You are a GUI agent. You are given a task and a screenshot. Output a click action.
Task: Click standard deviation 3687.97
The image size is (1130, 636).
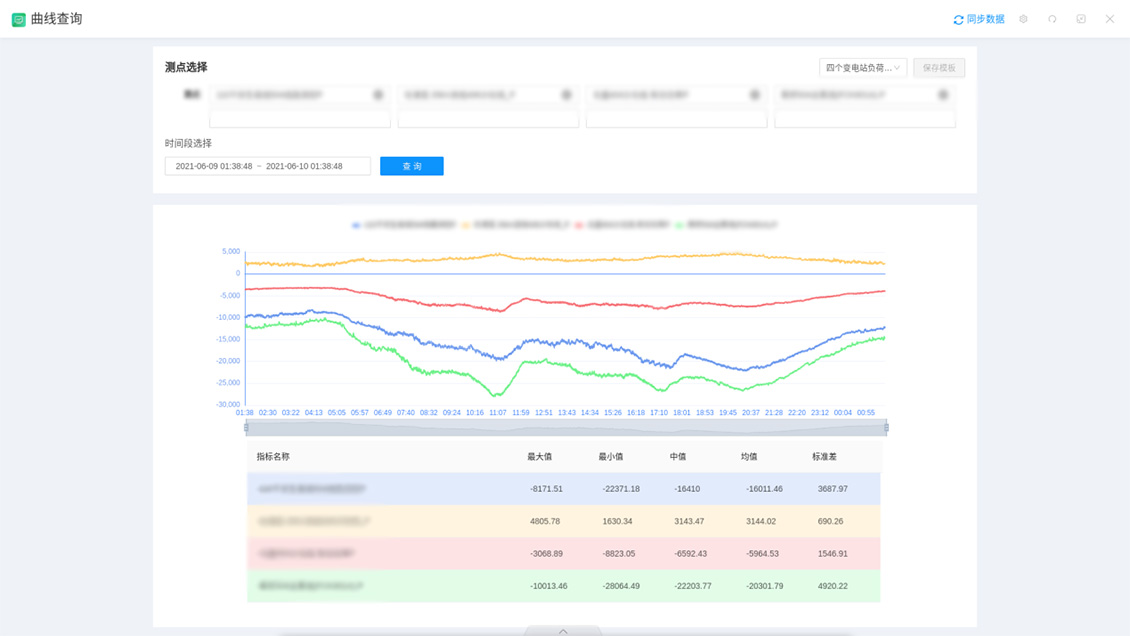pyautogui.click(x=832, y=489)
